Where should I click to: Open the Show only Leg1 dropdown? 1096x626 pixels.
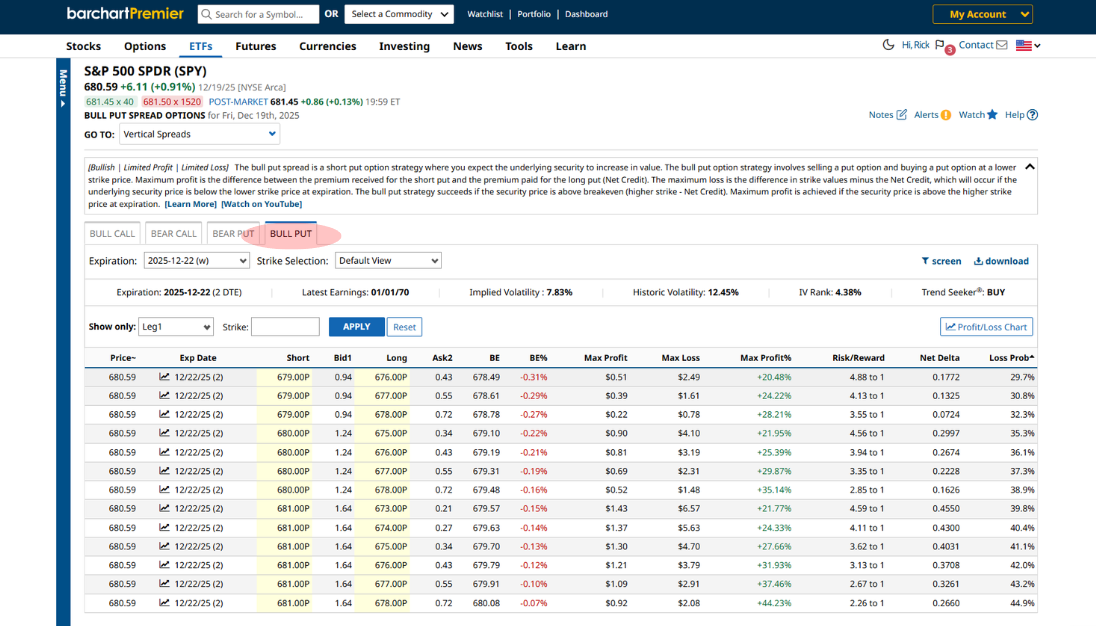pos(177,327)
